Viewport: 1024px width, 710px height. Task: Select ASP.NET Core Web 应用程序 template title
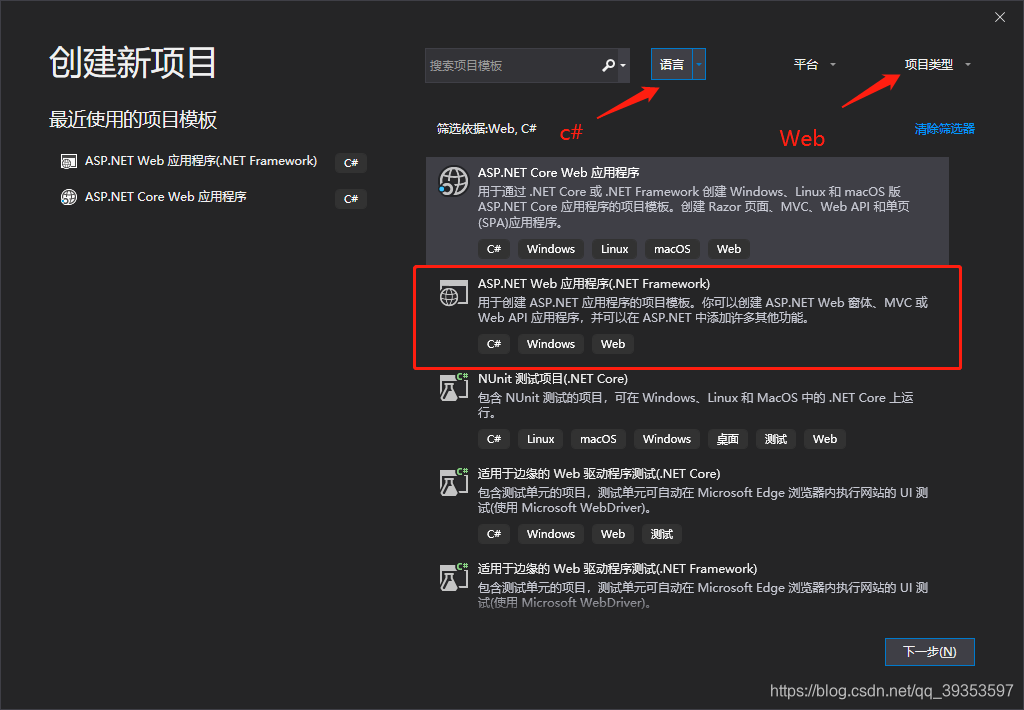pos(558,172)
